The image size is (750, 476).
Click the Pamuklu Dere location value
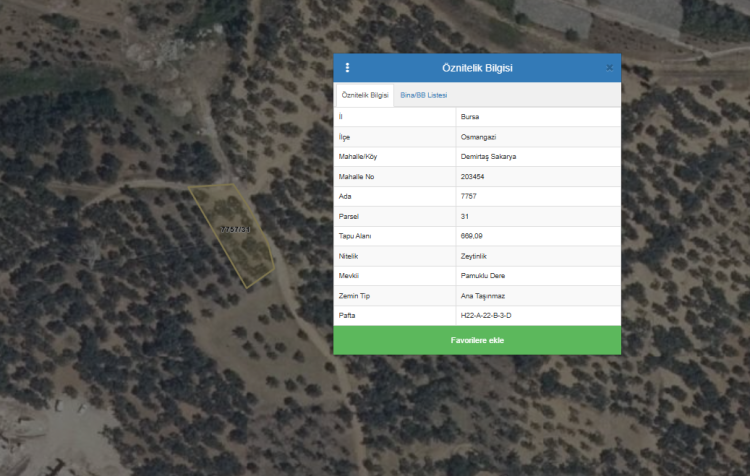click(482, 275)
